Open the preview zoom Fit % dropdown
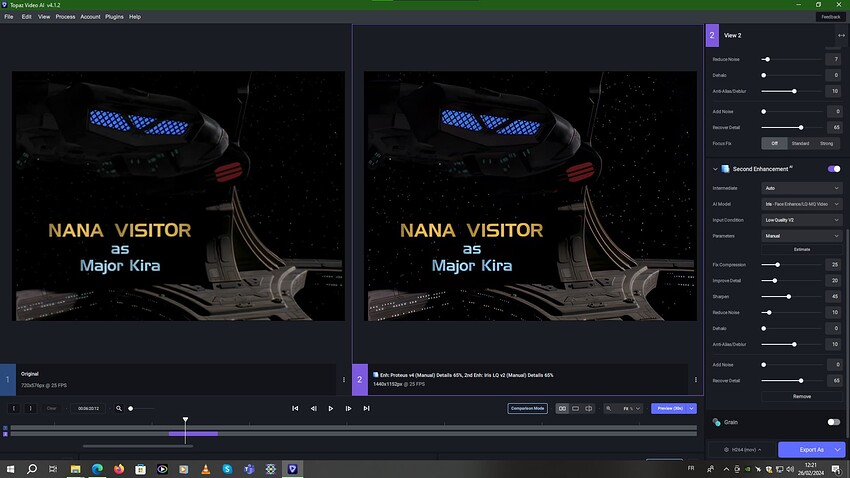This screenshot has width=850, height=478. [632, 408]
